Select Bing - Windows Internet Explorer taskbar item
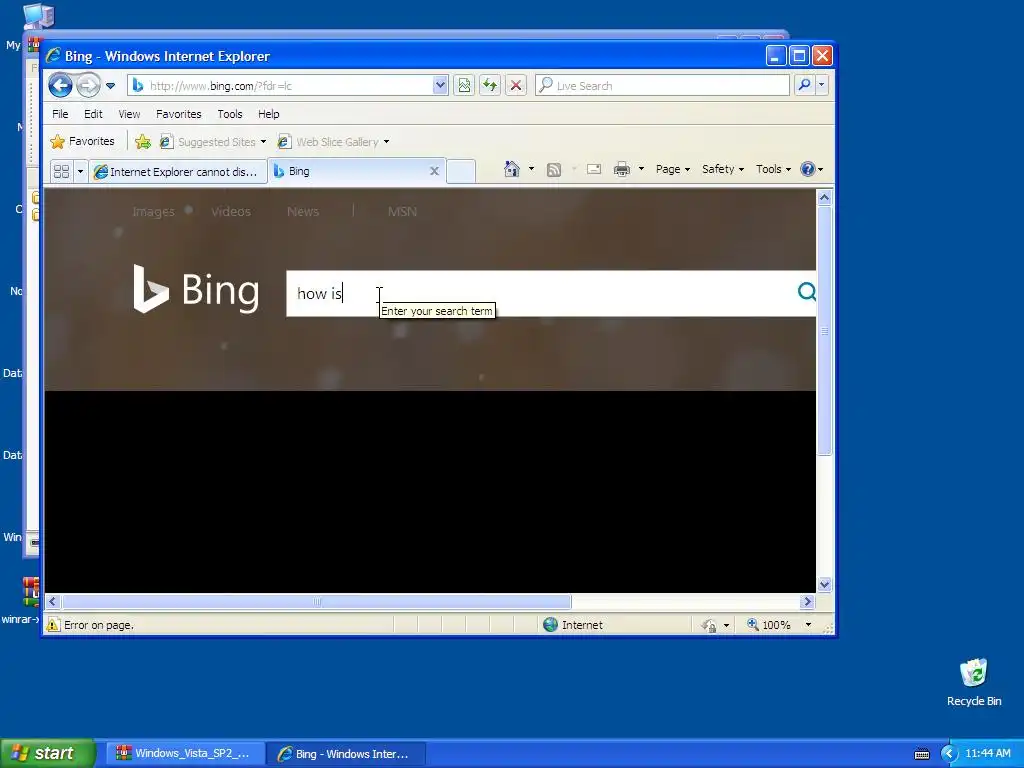 (x=345, y=754)
